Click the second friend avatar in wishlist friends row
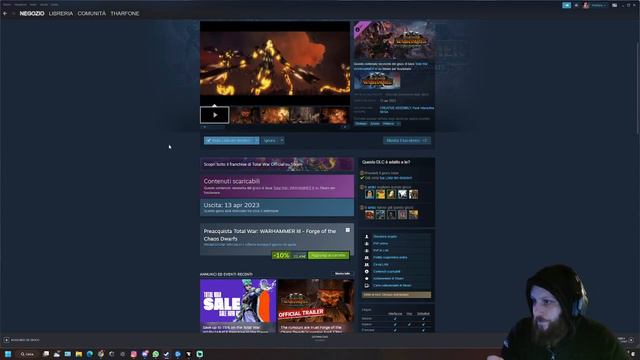640x360 pixels. pyautogui.click(x=380, y=194)
